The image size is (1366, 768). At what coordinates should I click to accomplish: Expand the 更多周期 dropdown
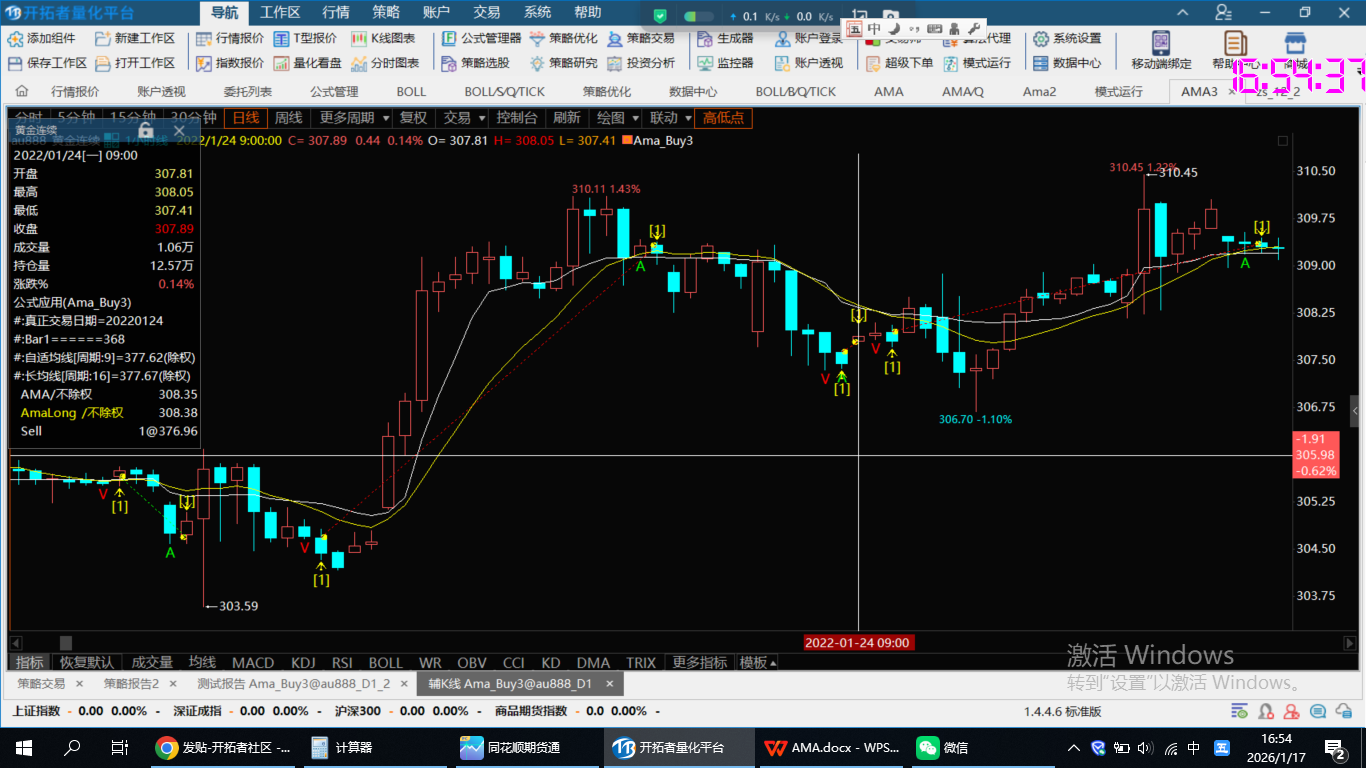(353, 117)
